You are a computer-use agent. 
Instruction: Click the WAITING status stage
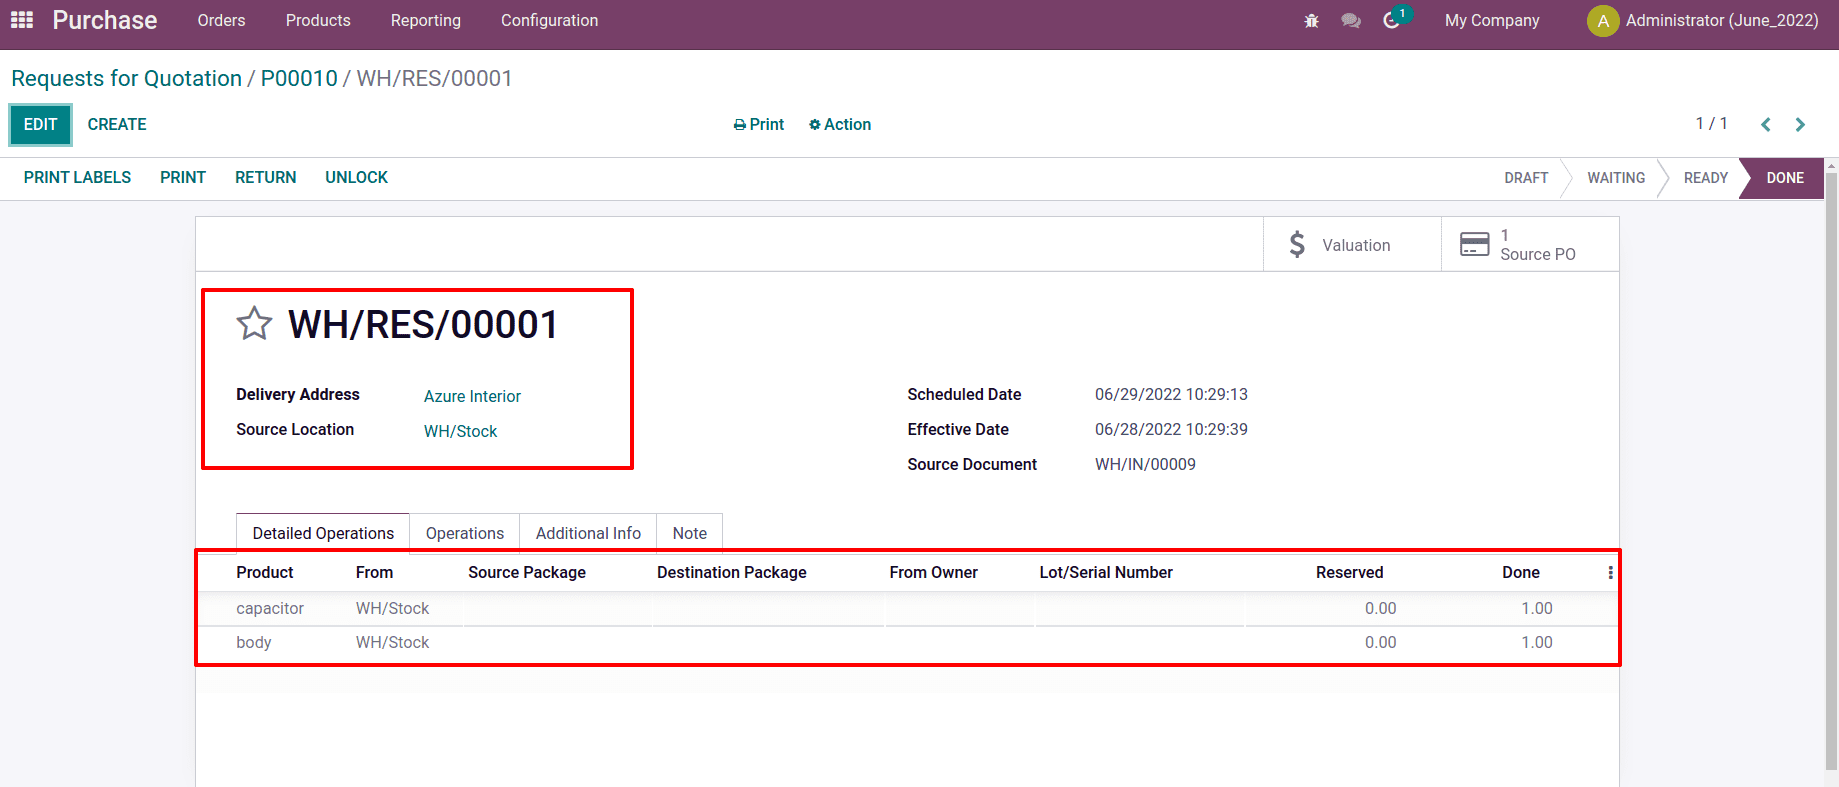(1616, 178)
